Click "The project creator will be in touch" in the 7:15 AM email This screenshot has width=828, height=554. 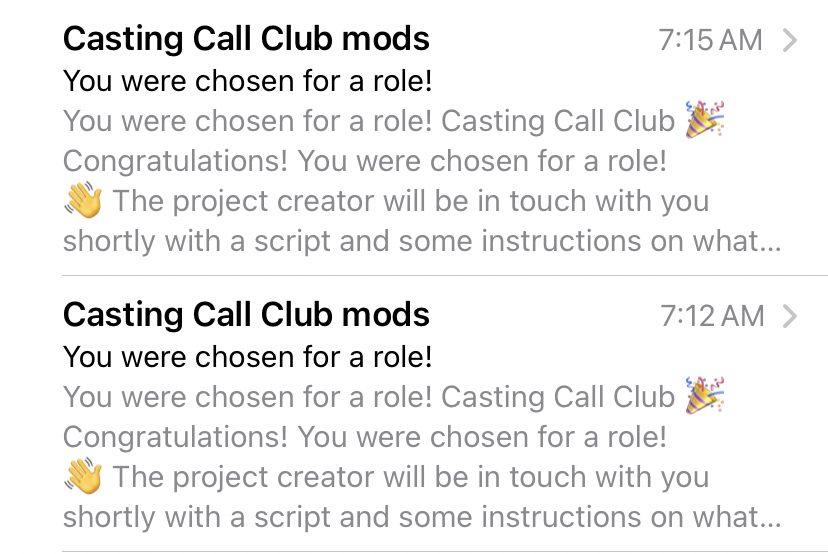(410, 201)
